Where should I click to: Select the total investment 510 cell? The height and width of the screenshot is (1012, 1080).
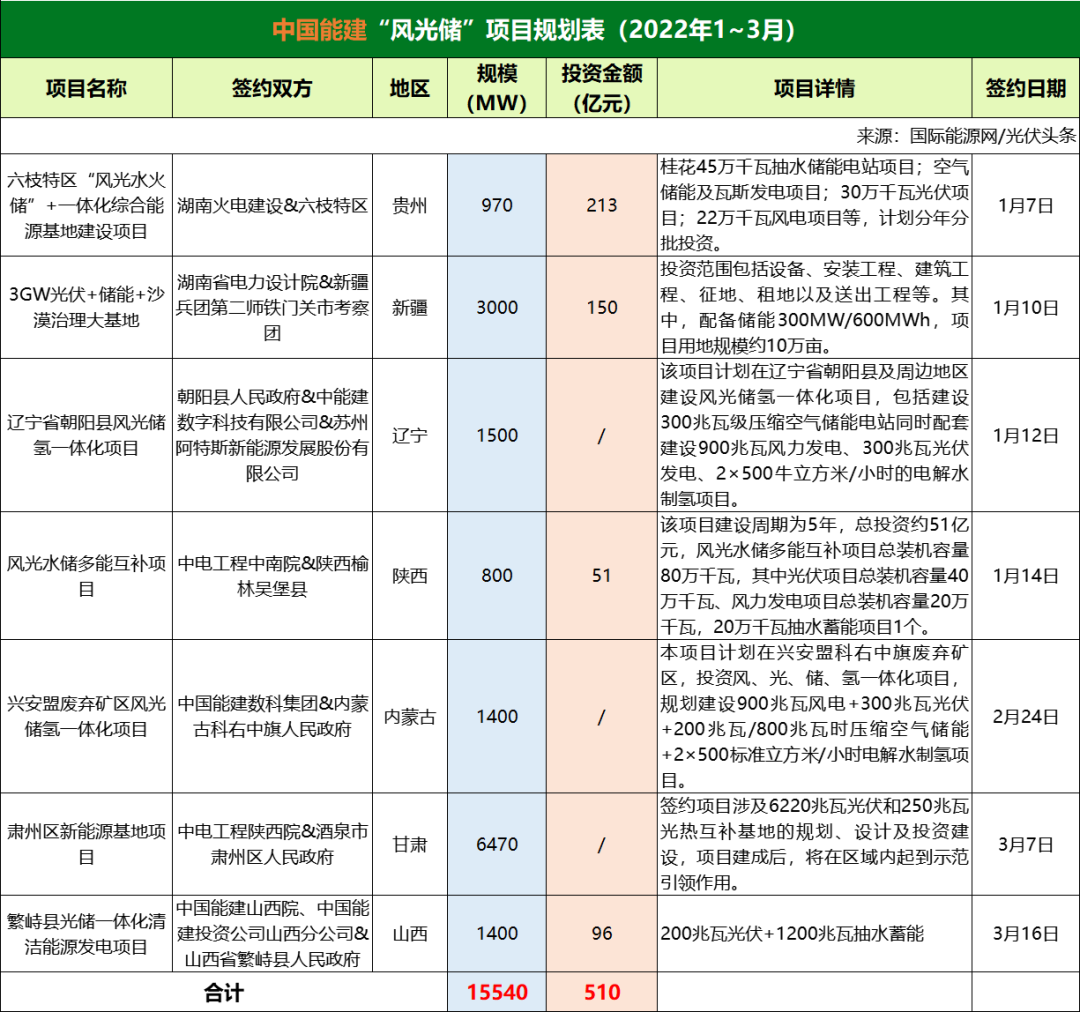pyautogui.click(x=601, y=992)
